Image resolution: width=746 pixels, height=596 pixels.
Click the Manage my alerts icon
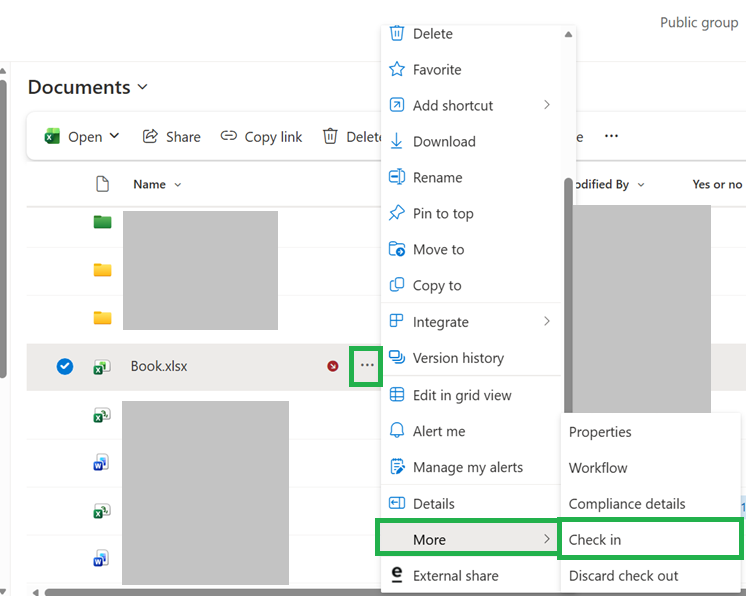[x=397, y=467]
